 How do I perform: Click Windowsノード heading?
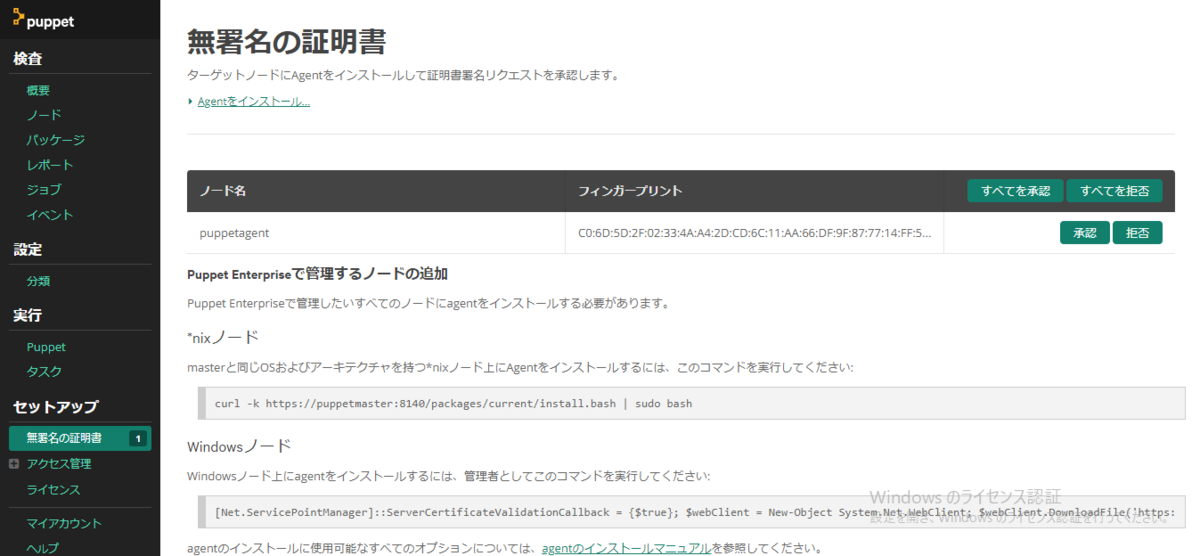point(238,446)
